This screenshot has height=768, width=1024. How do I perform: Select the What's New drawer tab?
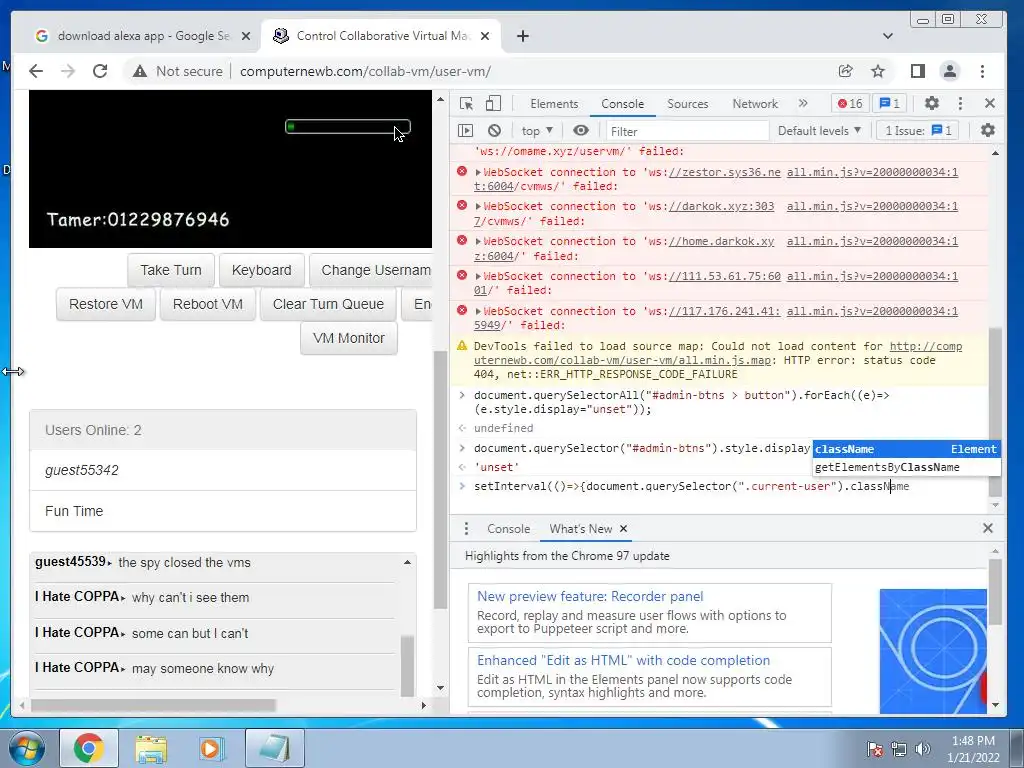(581, 528)
